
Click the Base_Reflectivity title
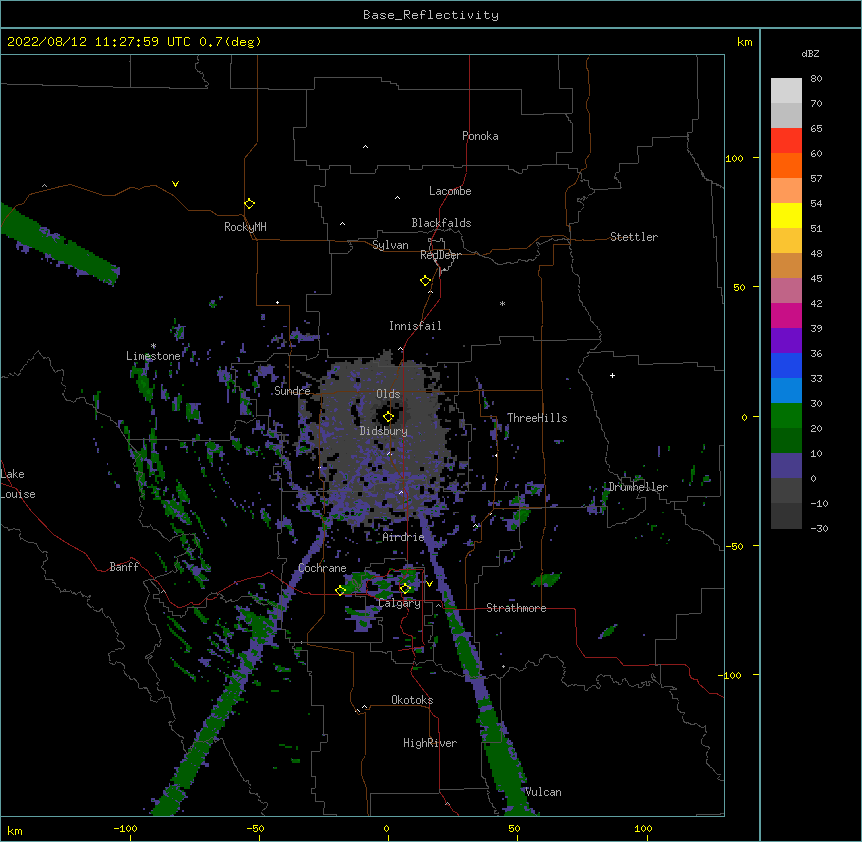click(431, 15)
